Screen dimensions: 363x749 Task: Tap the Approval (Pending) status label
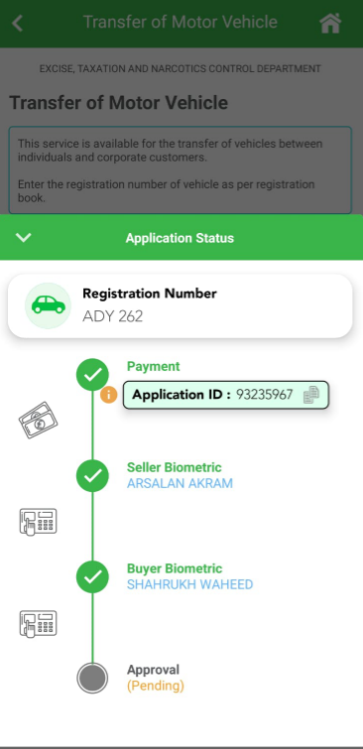click(155, 678)
